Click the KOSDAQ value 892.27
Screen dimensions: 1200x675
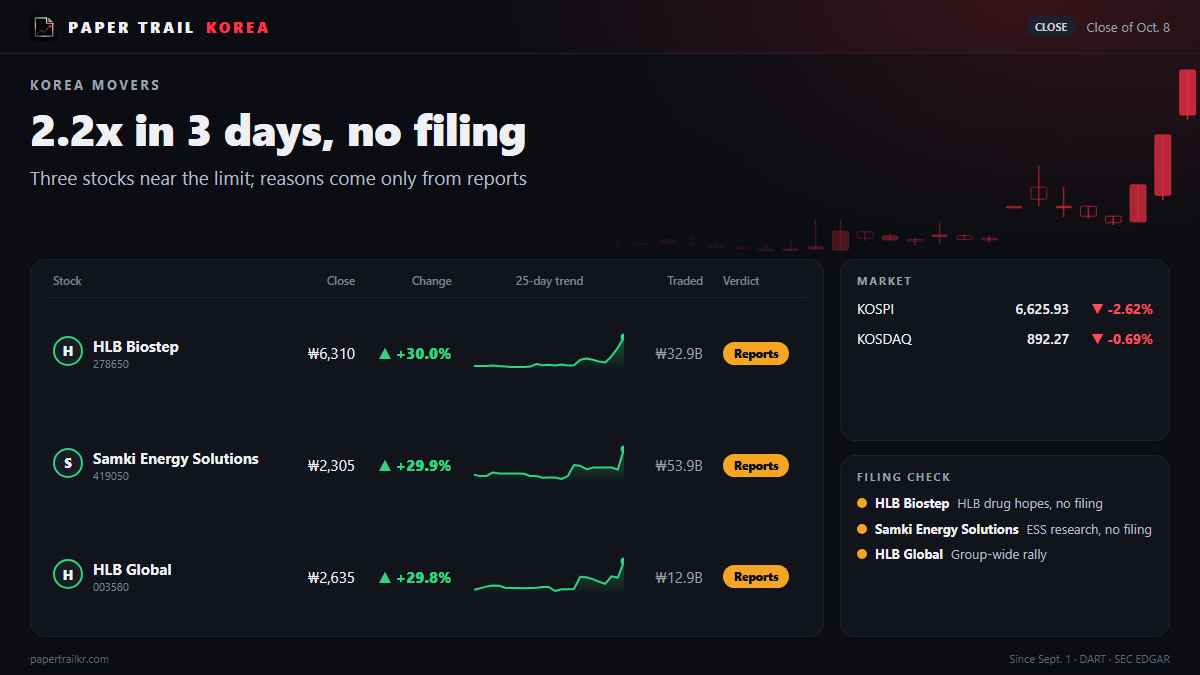(x=1048, y=339)
